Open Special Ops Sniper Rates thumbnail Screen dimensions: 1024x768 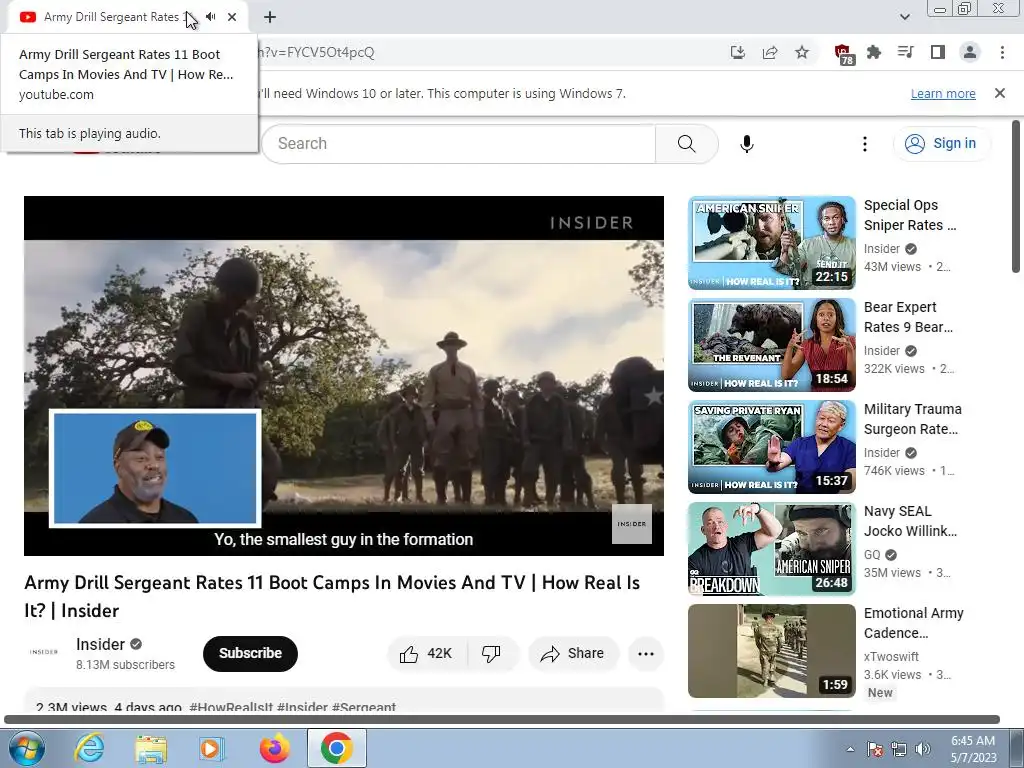(771, 242)
